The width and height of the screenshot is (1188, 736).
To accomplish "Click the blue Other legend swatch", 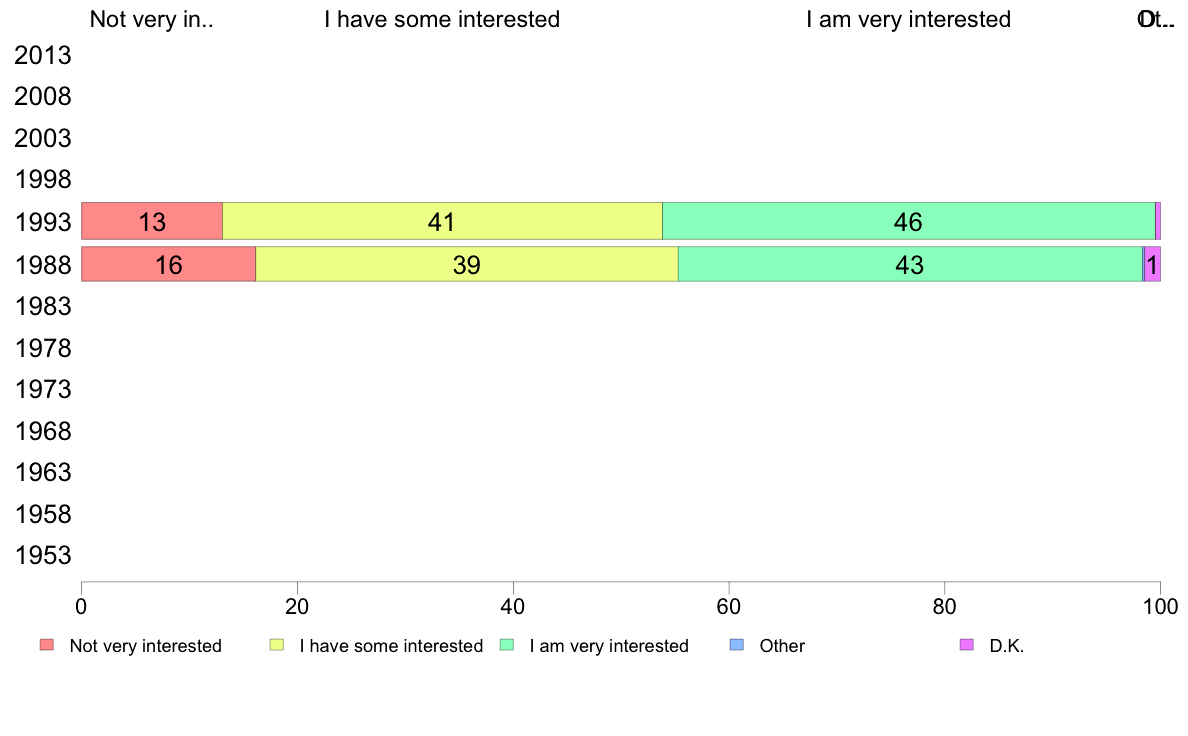I will 737,645.
